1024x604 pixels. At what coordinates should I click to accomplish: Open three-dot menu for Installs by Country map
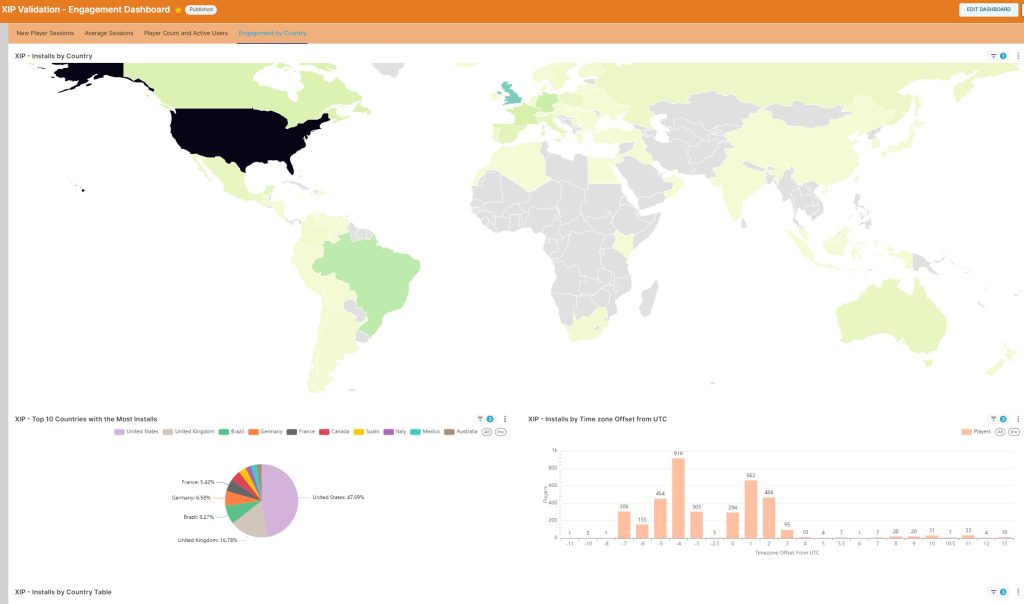[x=1017, y=56]
